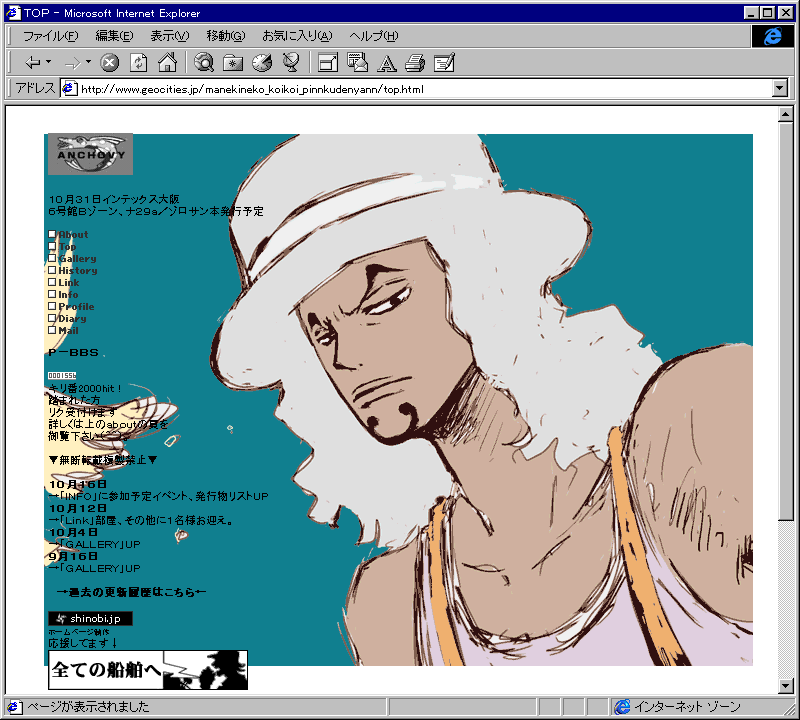Toggle the Fullscreen toolbar icon
The image size is (800, 720).
click(328, 63)
